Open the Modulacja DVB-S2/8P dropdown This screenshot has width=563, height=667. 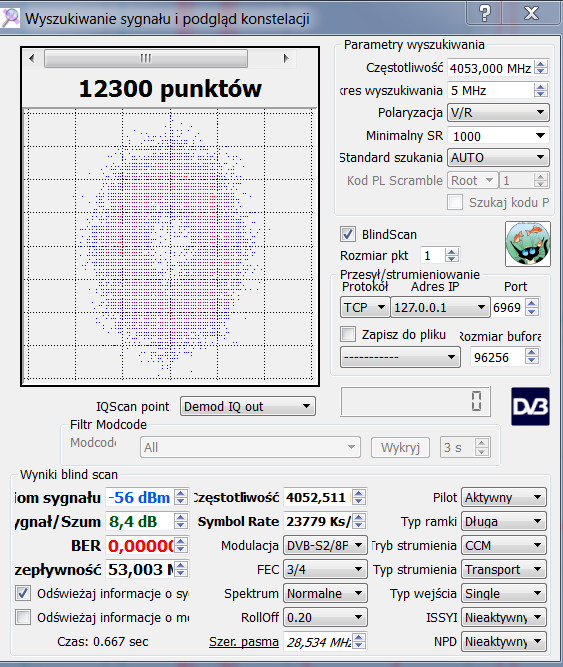coord(325,545)
